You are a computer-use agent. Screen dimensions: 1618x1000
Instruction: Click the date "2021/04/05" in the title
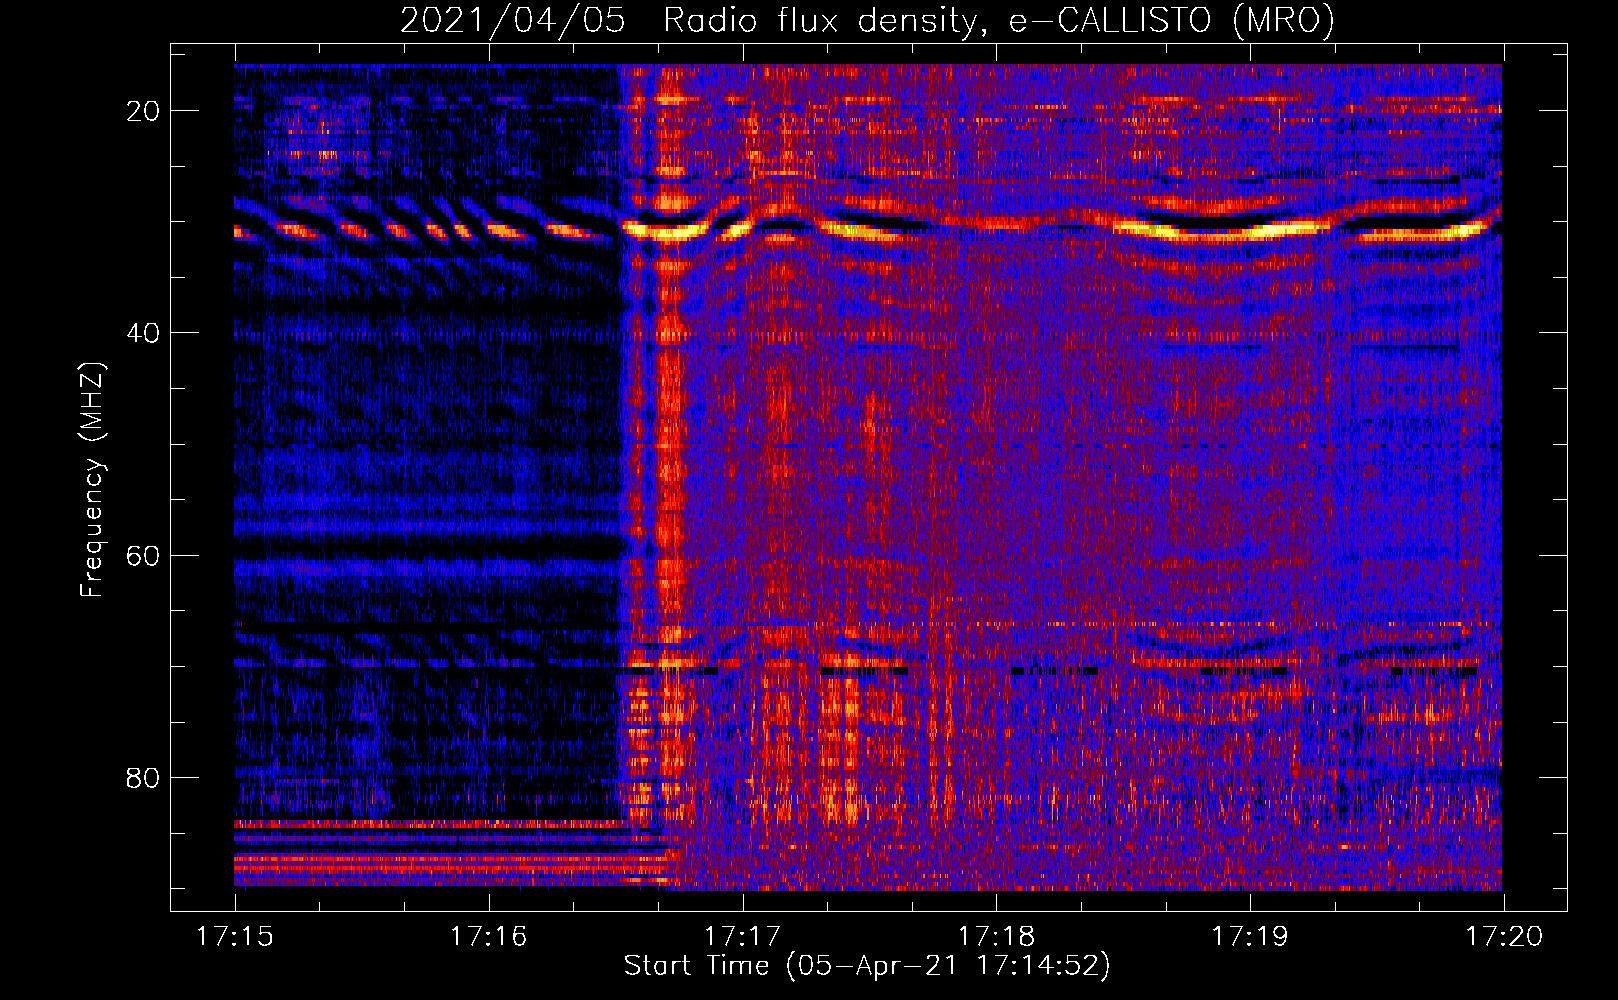click(x=513, y=20)
